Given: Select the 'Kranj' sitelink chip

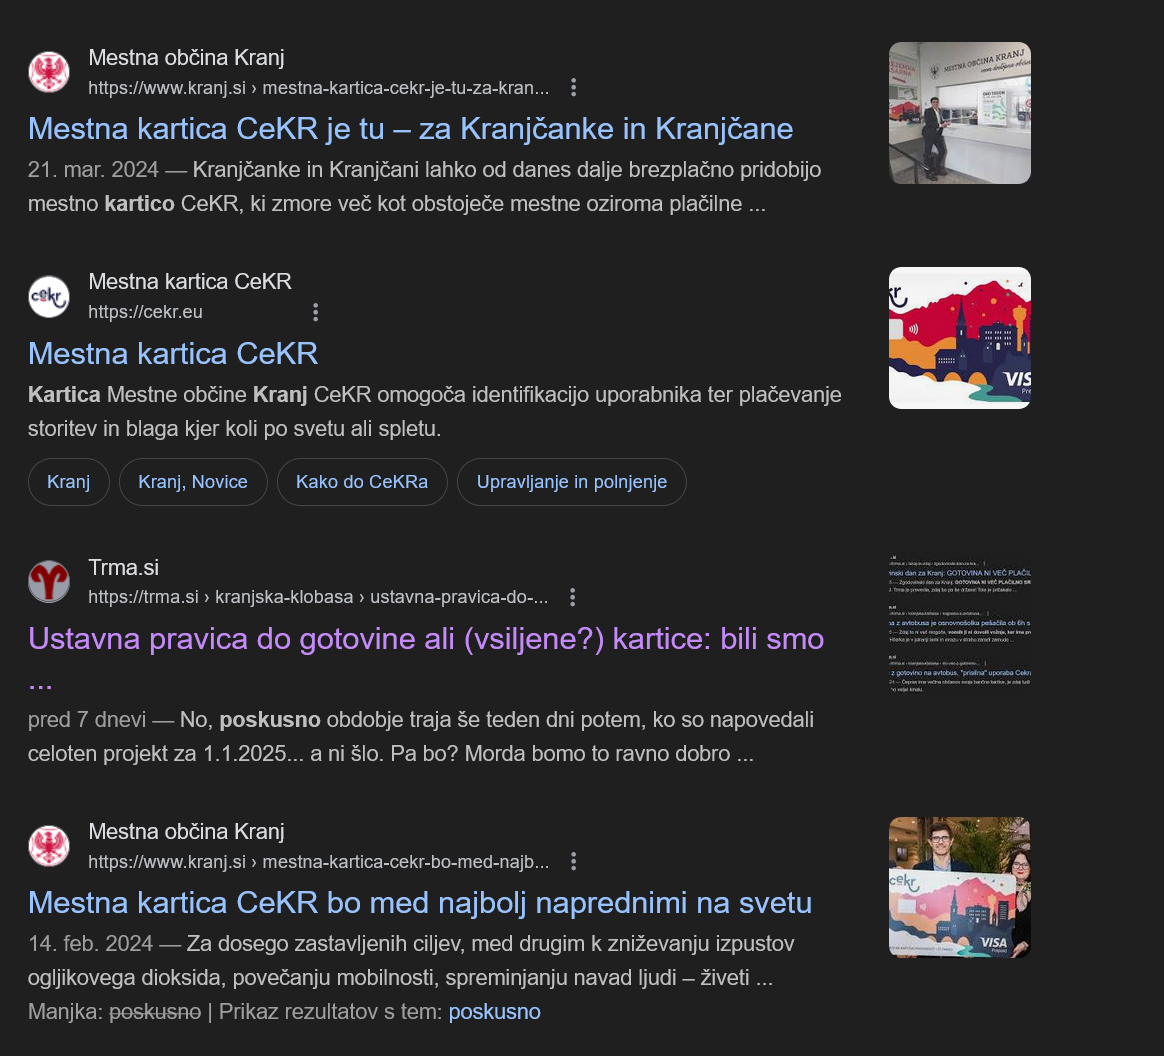Looking at the screenshot, I should click(68, 482).
